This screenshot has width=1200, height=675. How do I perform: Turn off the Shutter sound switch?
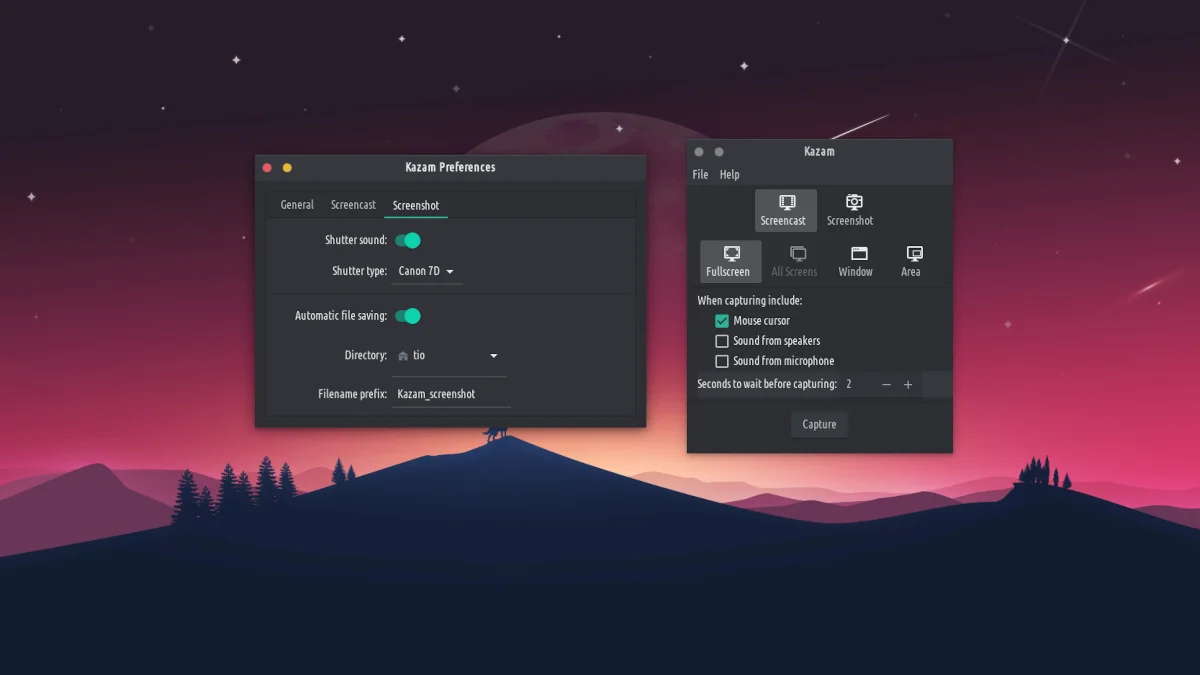point(408,240)
